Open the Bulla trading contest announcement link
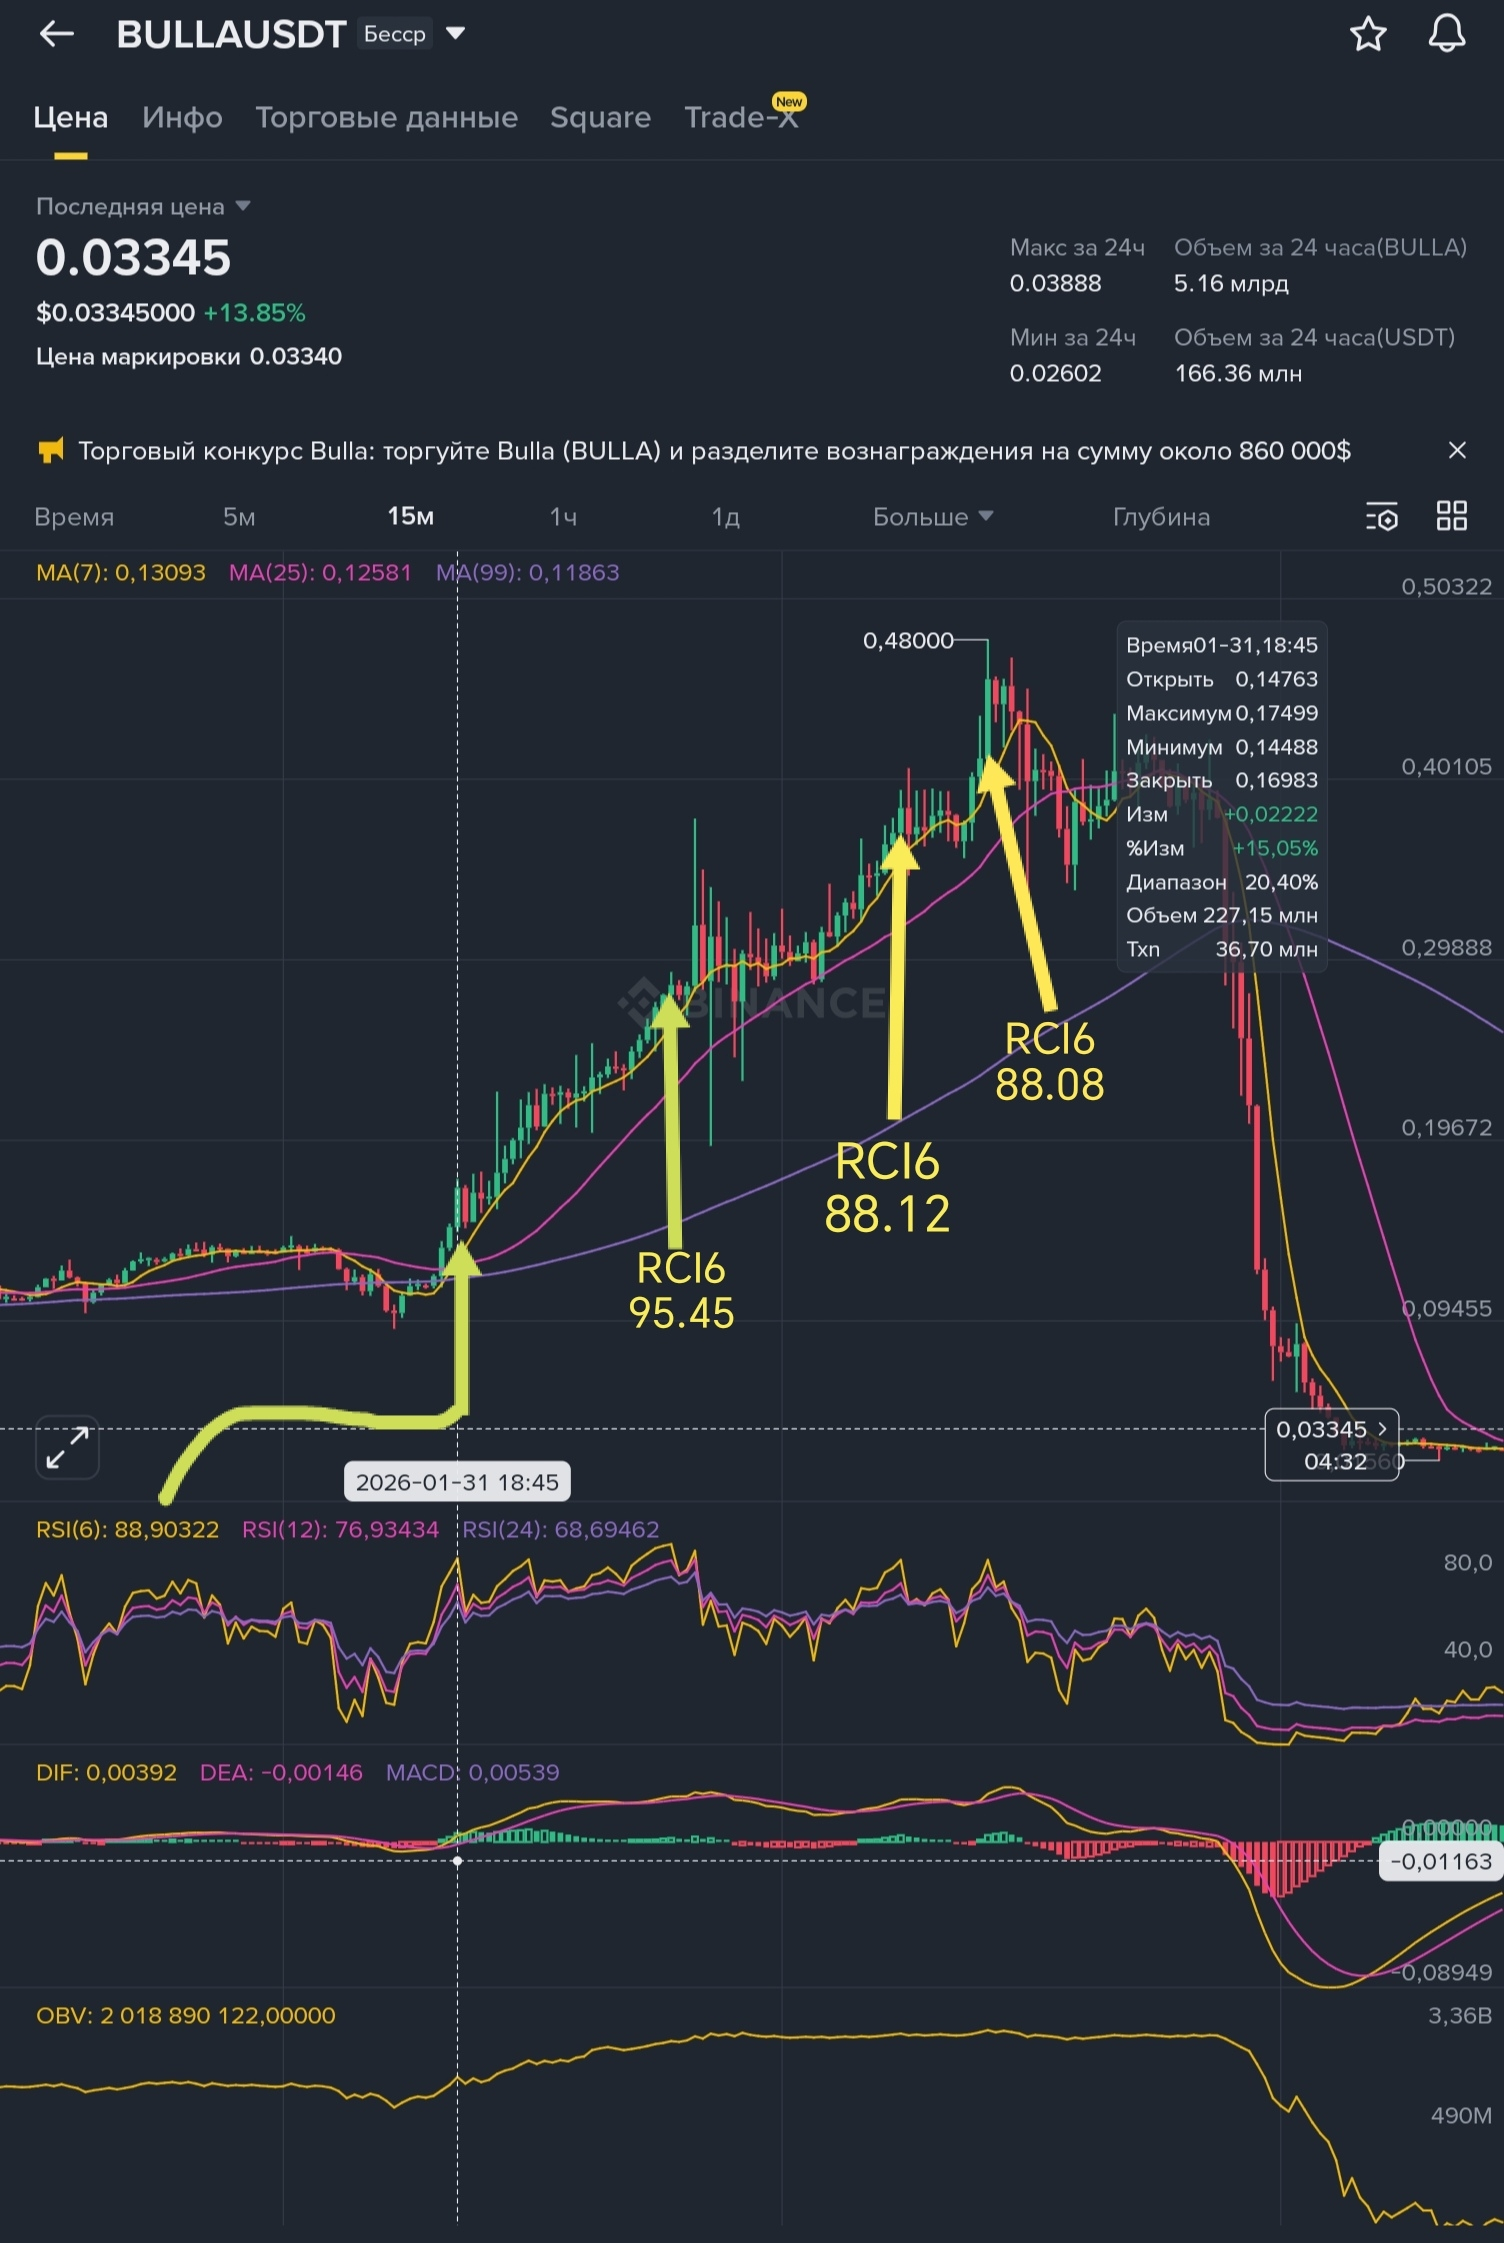 tap(714, 451)
